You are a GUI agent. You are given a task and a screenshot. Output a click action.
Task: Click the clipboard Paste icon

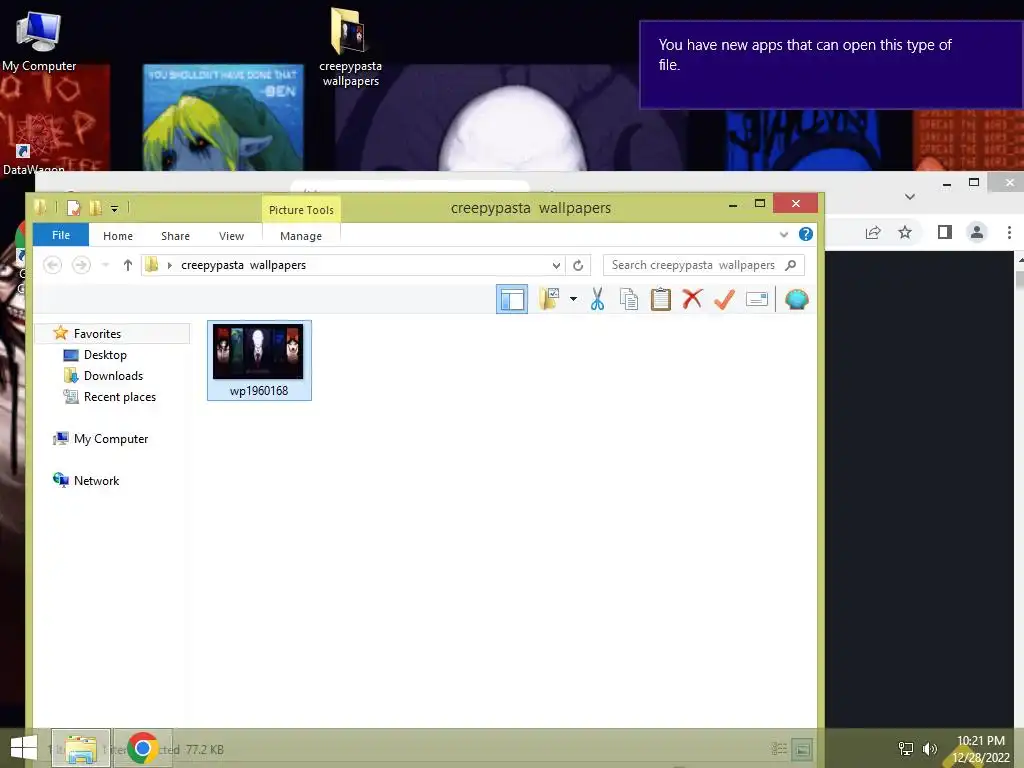click(x=660, y=299)
